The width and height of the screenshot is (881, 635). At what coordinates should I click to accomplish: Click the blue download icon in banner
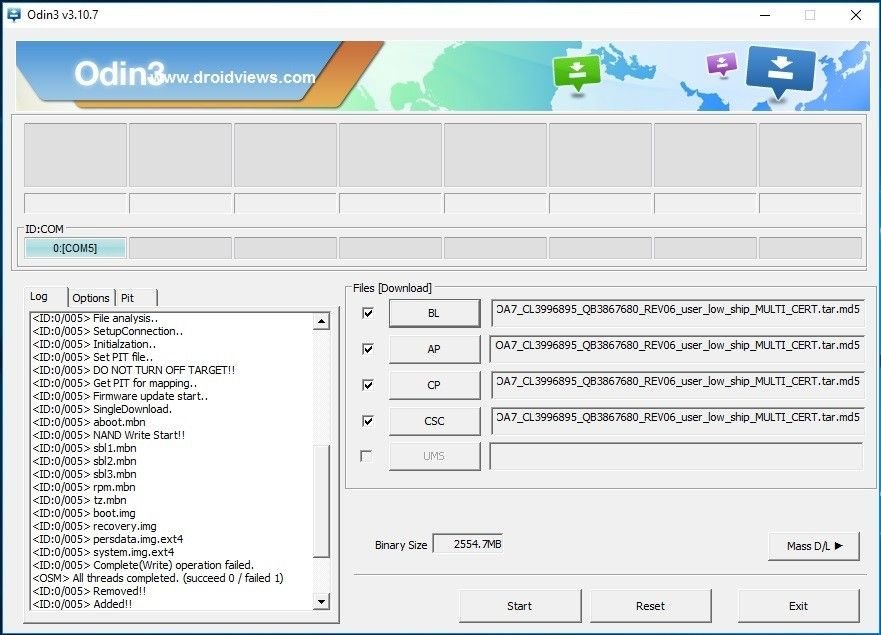tap(780, 72)
